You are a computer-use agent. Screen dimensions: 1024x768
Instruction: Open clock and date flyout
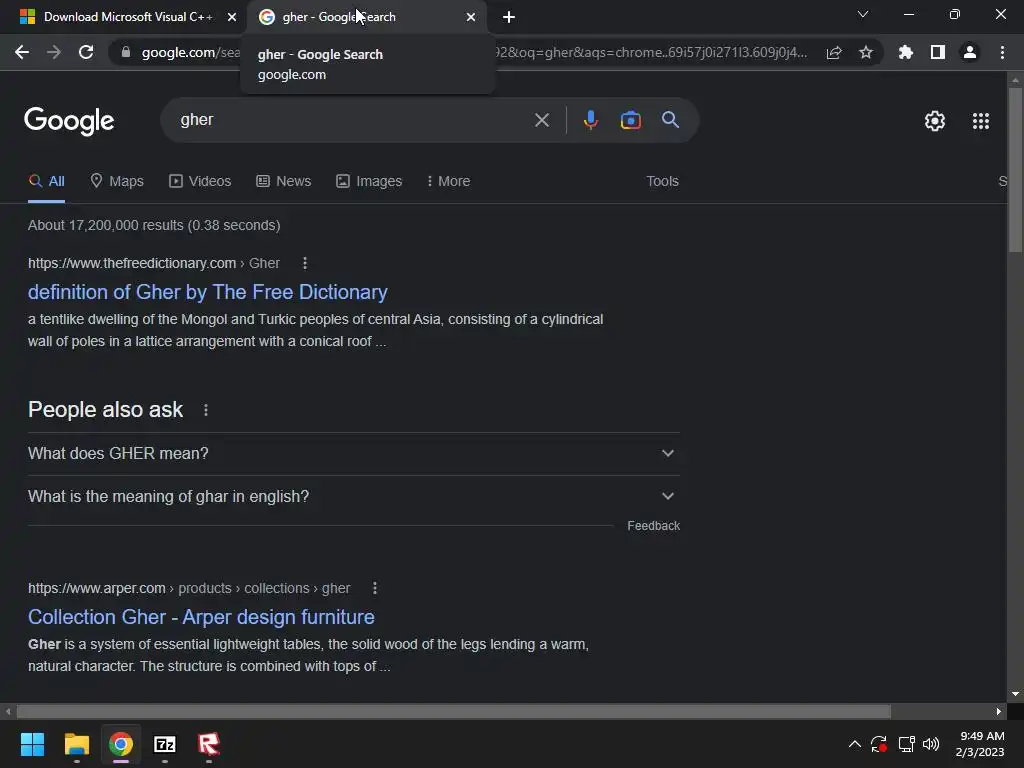(980, 744)
